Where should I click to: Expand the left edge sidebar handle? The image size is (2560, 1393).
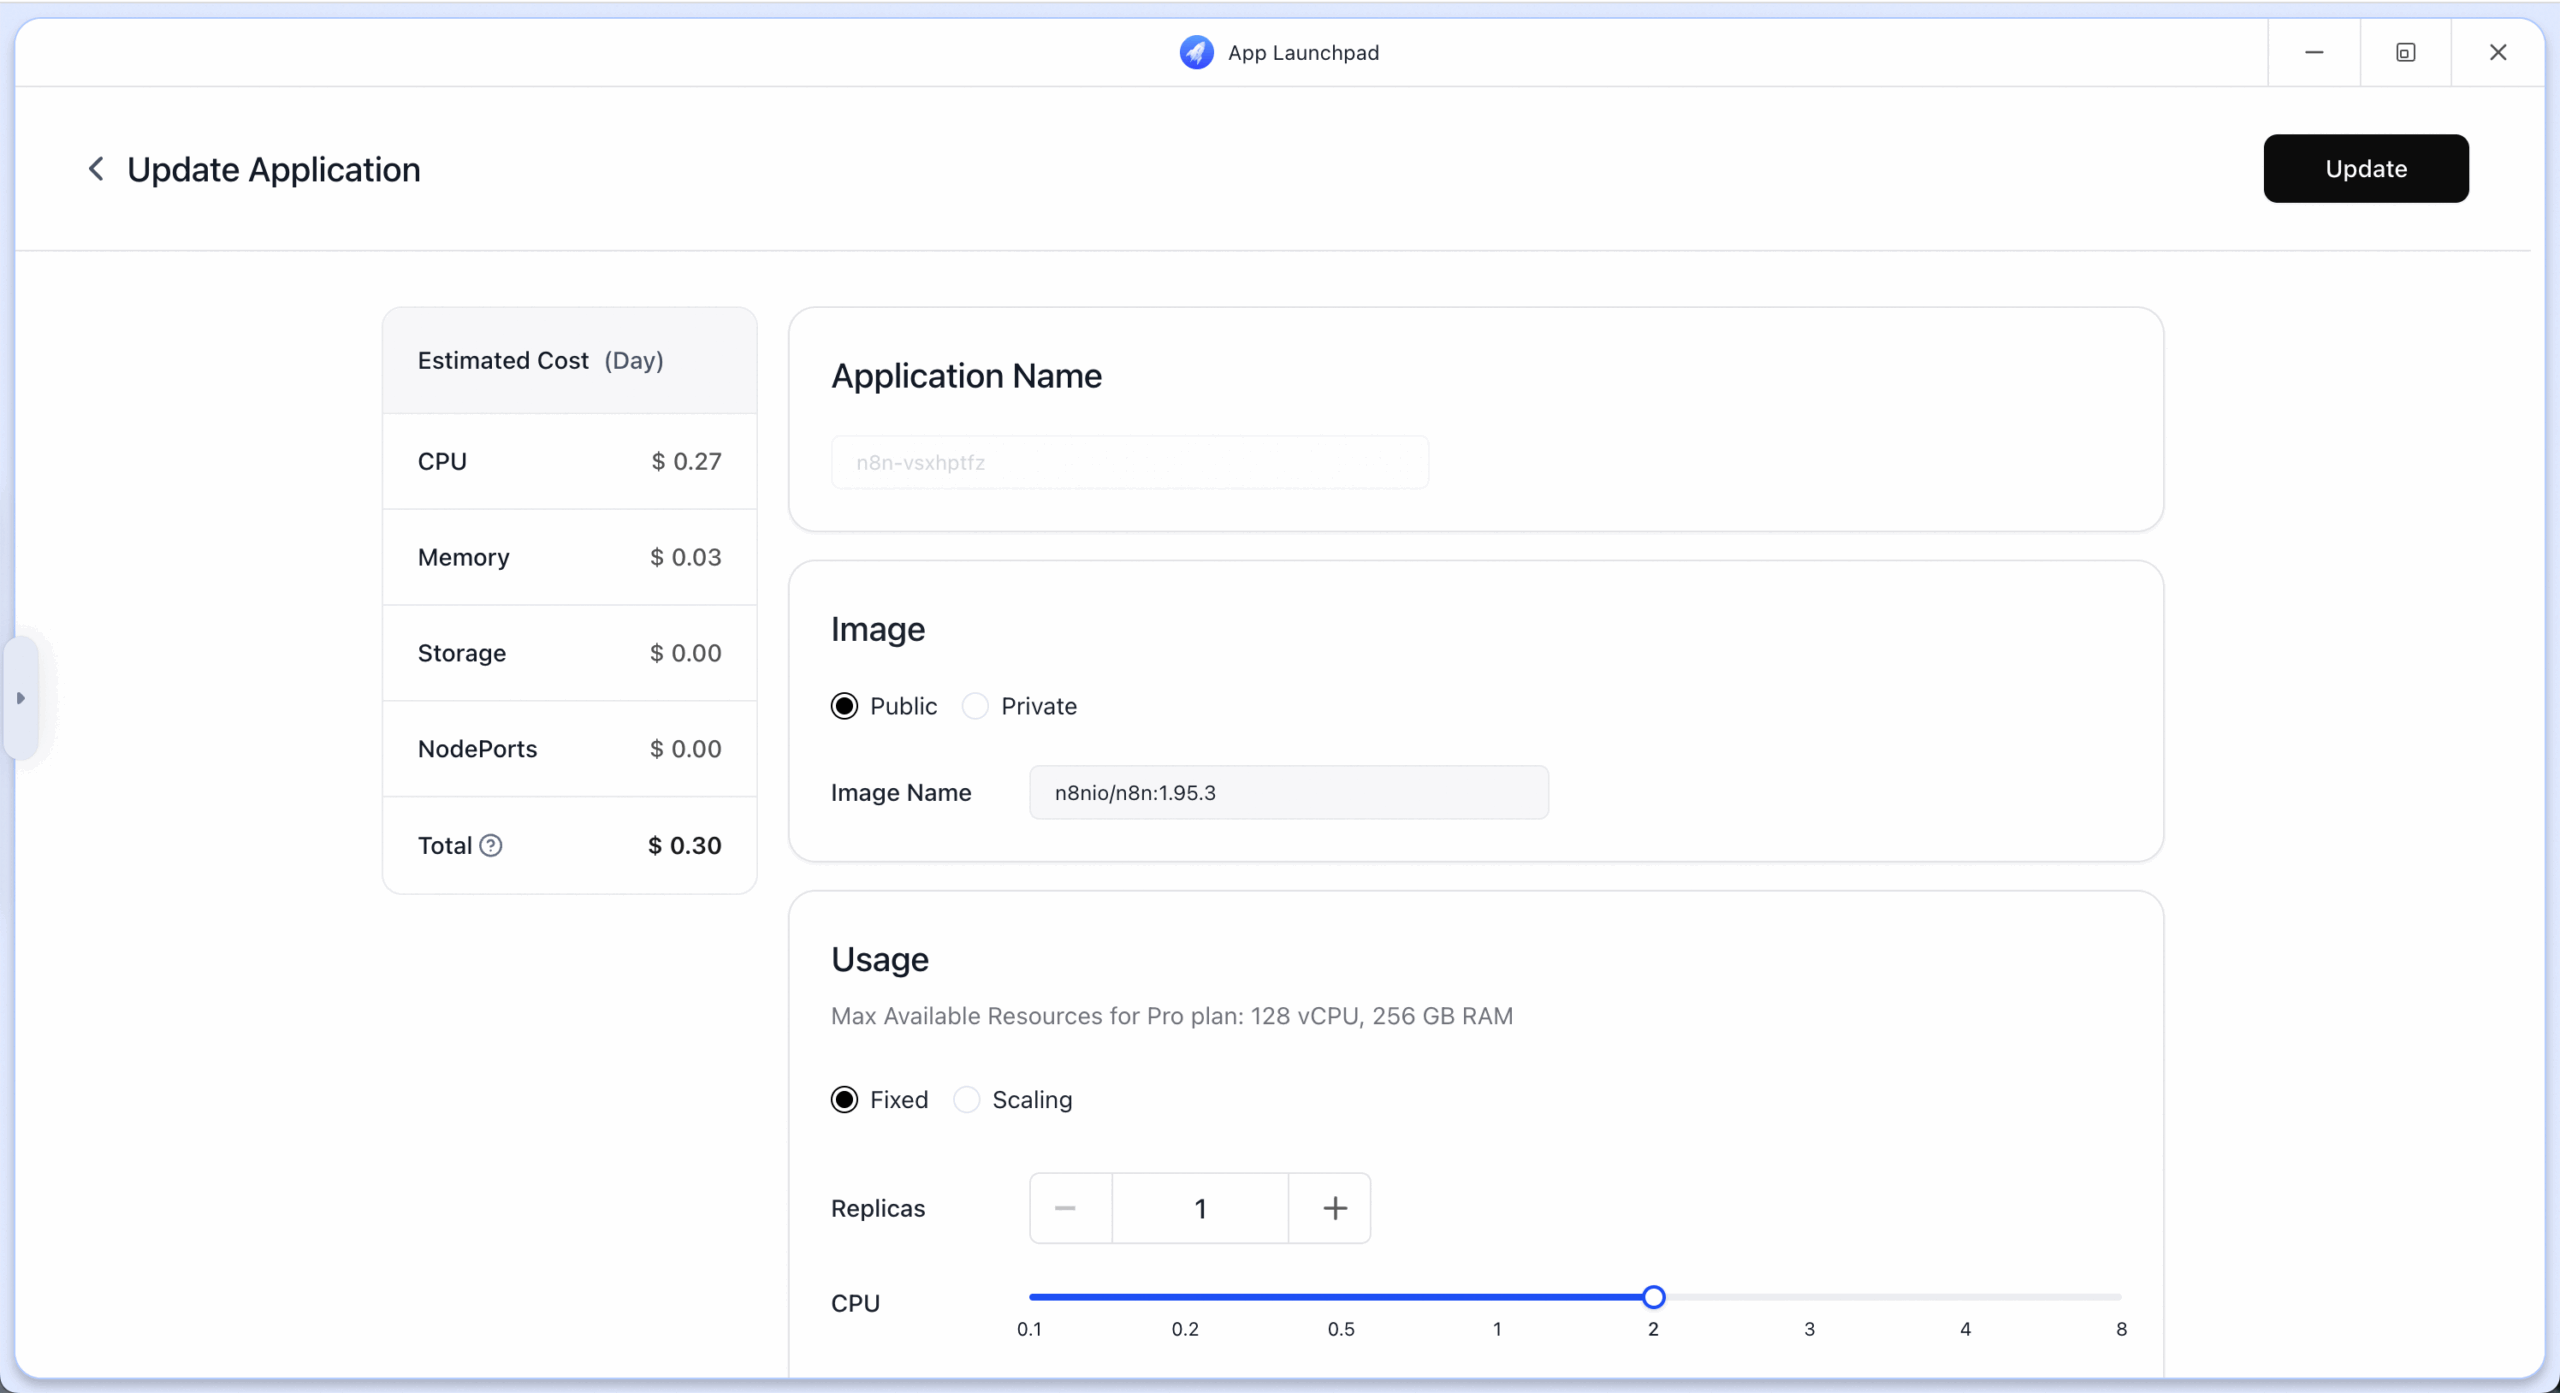pyautogui.click(x=21, y=698)
